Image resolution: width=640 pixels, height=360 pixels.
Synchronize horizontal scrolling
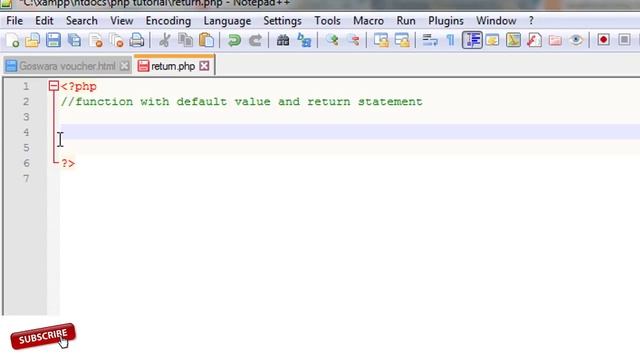point(402,40)
